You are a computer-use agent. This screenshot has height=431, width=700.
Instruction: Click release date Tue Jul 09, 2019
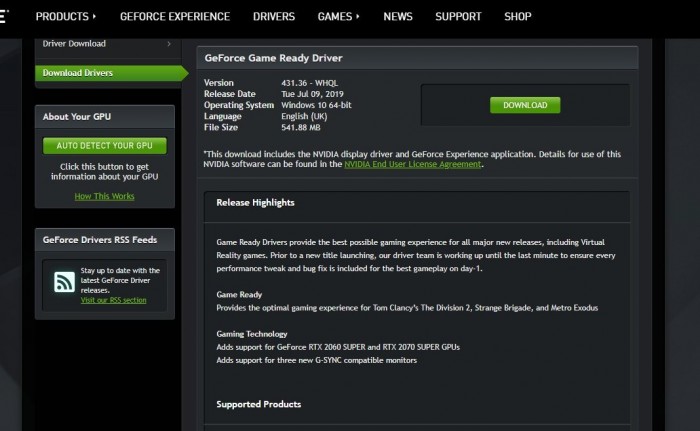[x=312, y=94]
